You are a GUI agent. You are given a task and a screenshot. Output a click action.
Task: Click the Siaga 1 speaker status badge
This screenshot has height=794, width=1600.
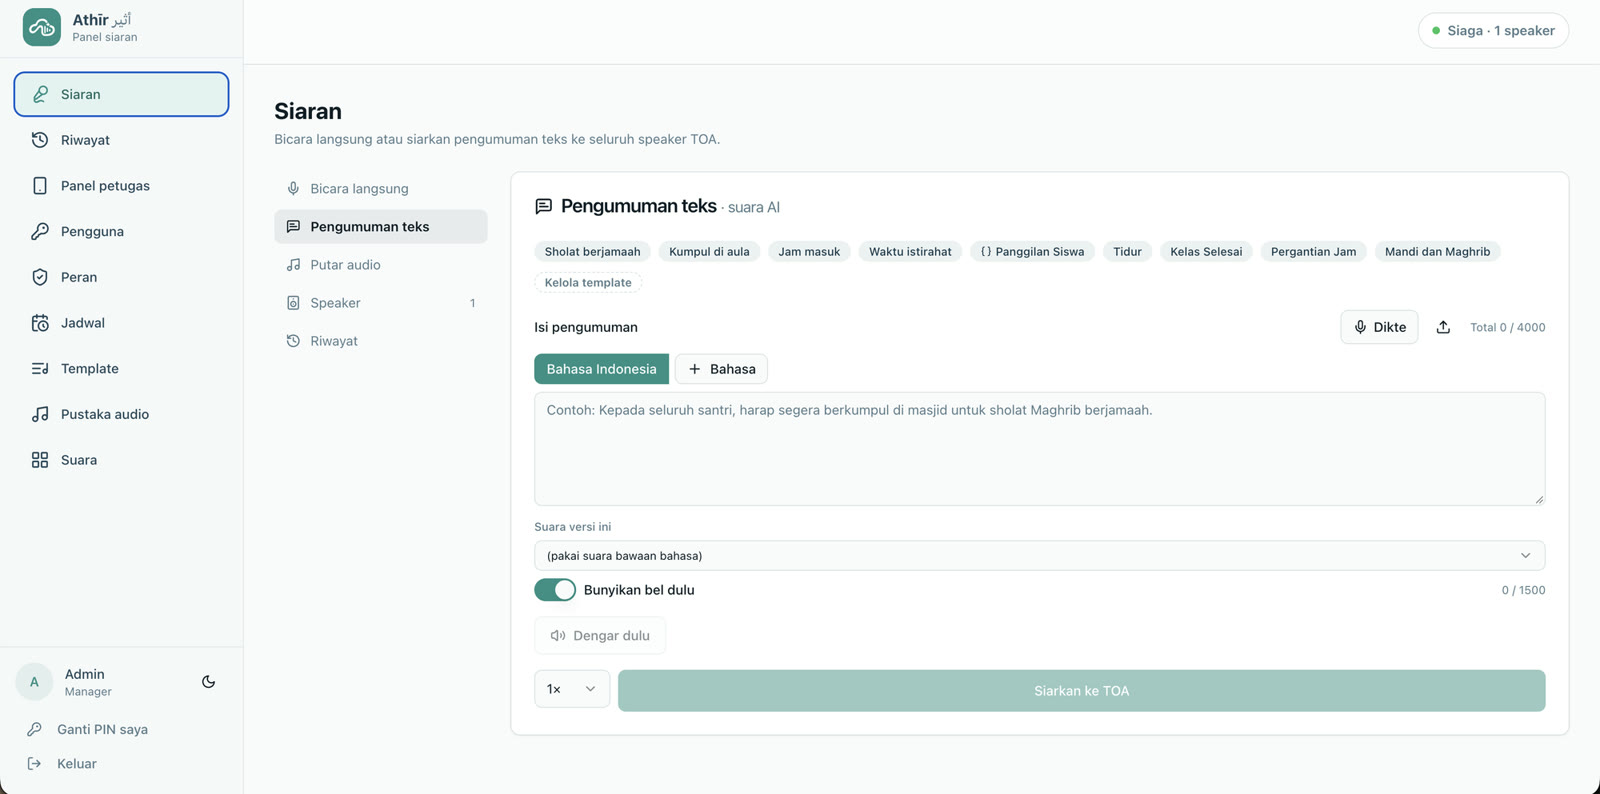tap(1493, 30)
